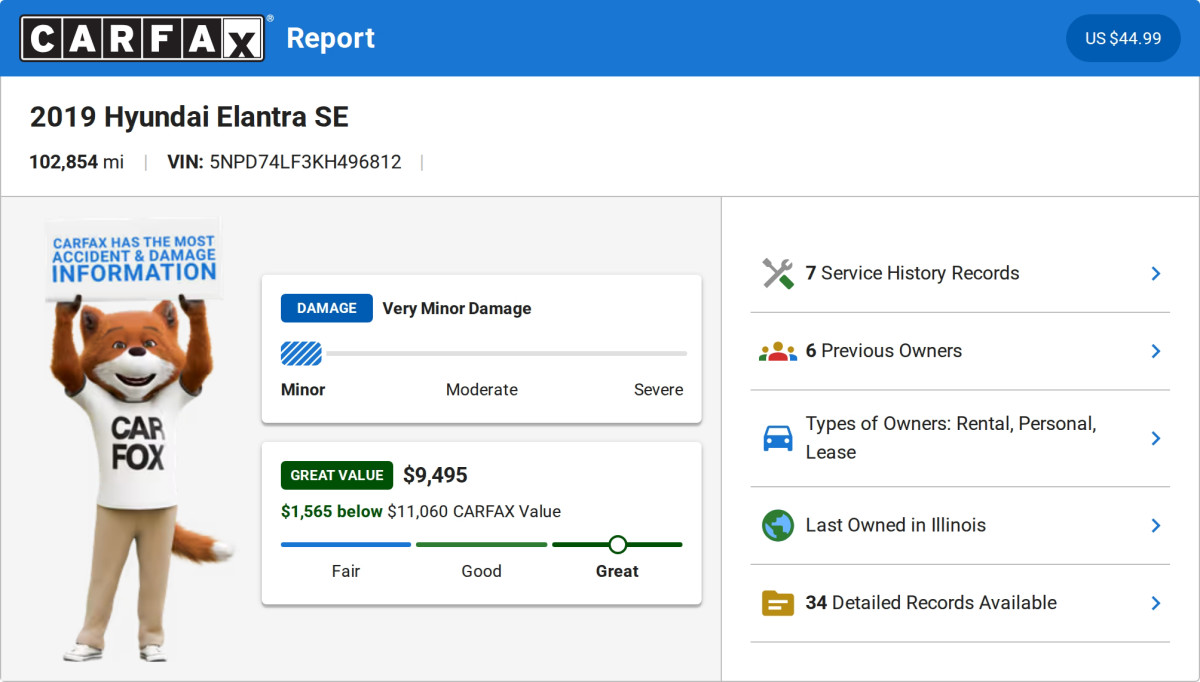Image resolution: width=1200 pixels, height=682 pixels.
Task: Click the 7 Service History Records label
Action: coord(912,274)
